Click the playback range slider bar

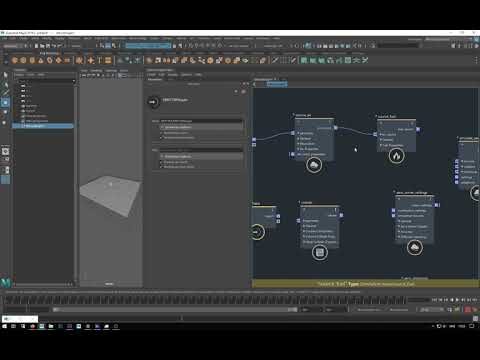[175, 310]
